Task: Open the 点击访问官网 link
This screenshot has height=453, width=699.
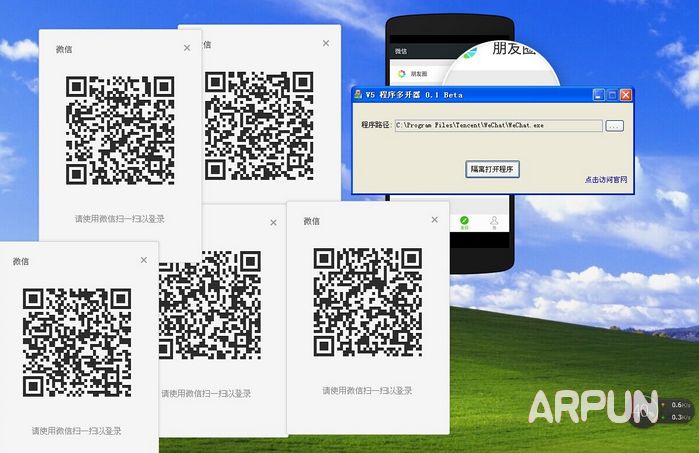Action: coord(606,180)
